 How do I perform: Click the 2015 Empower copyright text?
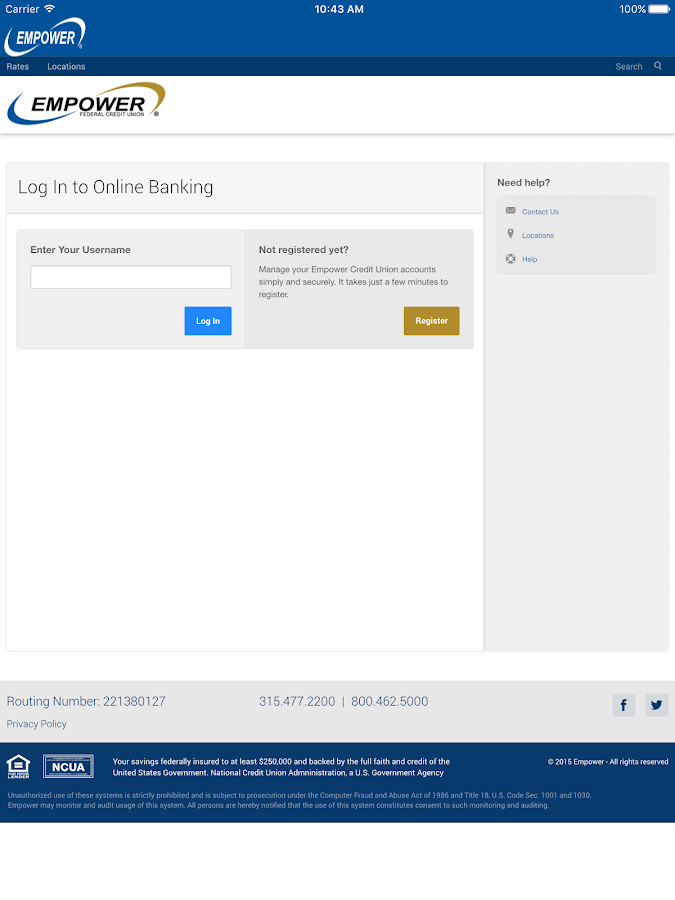click(x=608, y=762)
